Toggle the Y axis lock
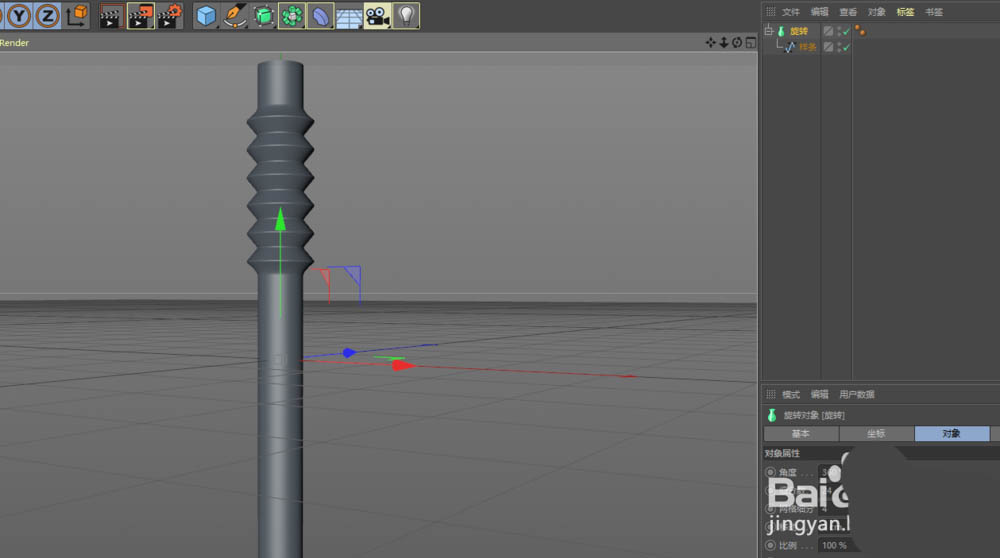1000x558 pixels. click(x=19, y=15)
